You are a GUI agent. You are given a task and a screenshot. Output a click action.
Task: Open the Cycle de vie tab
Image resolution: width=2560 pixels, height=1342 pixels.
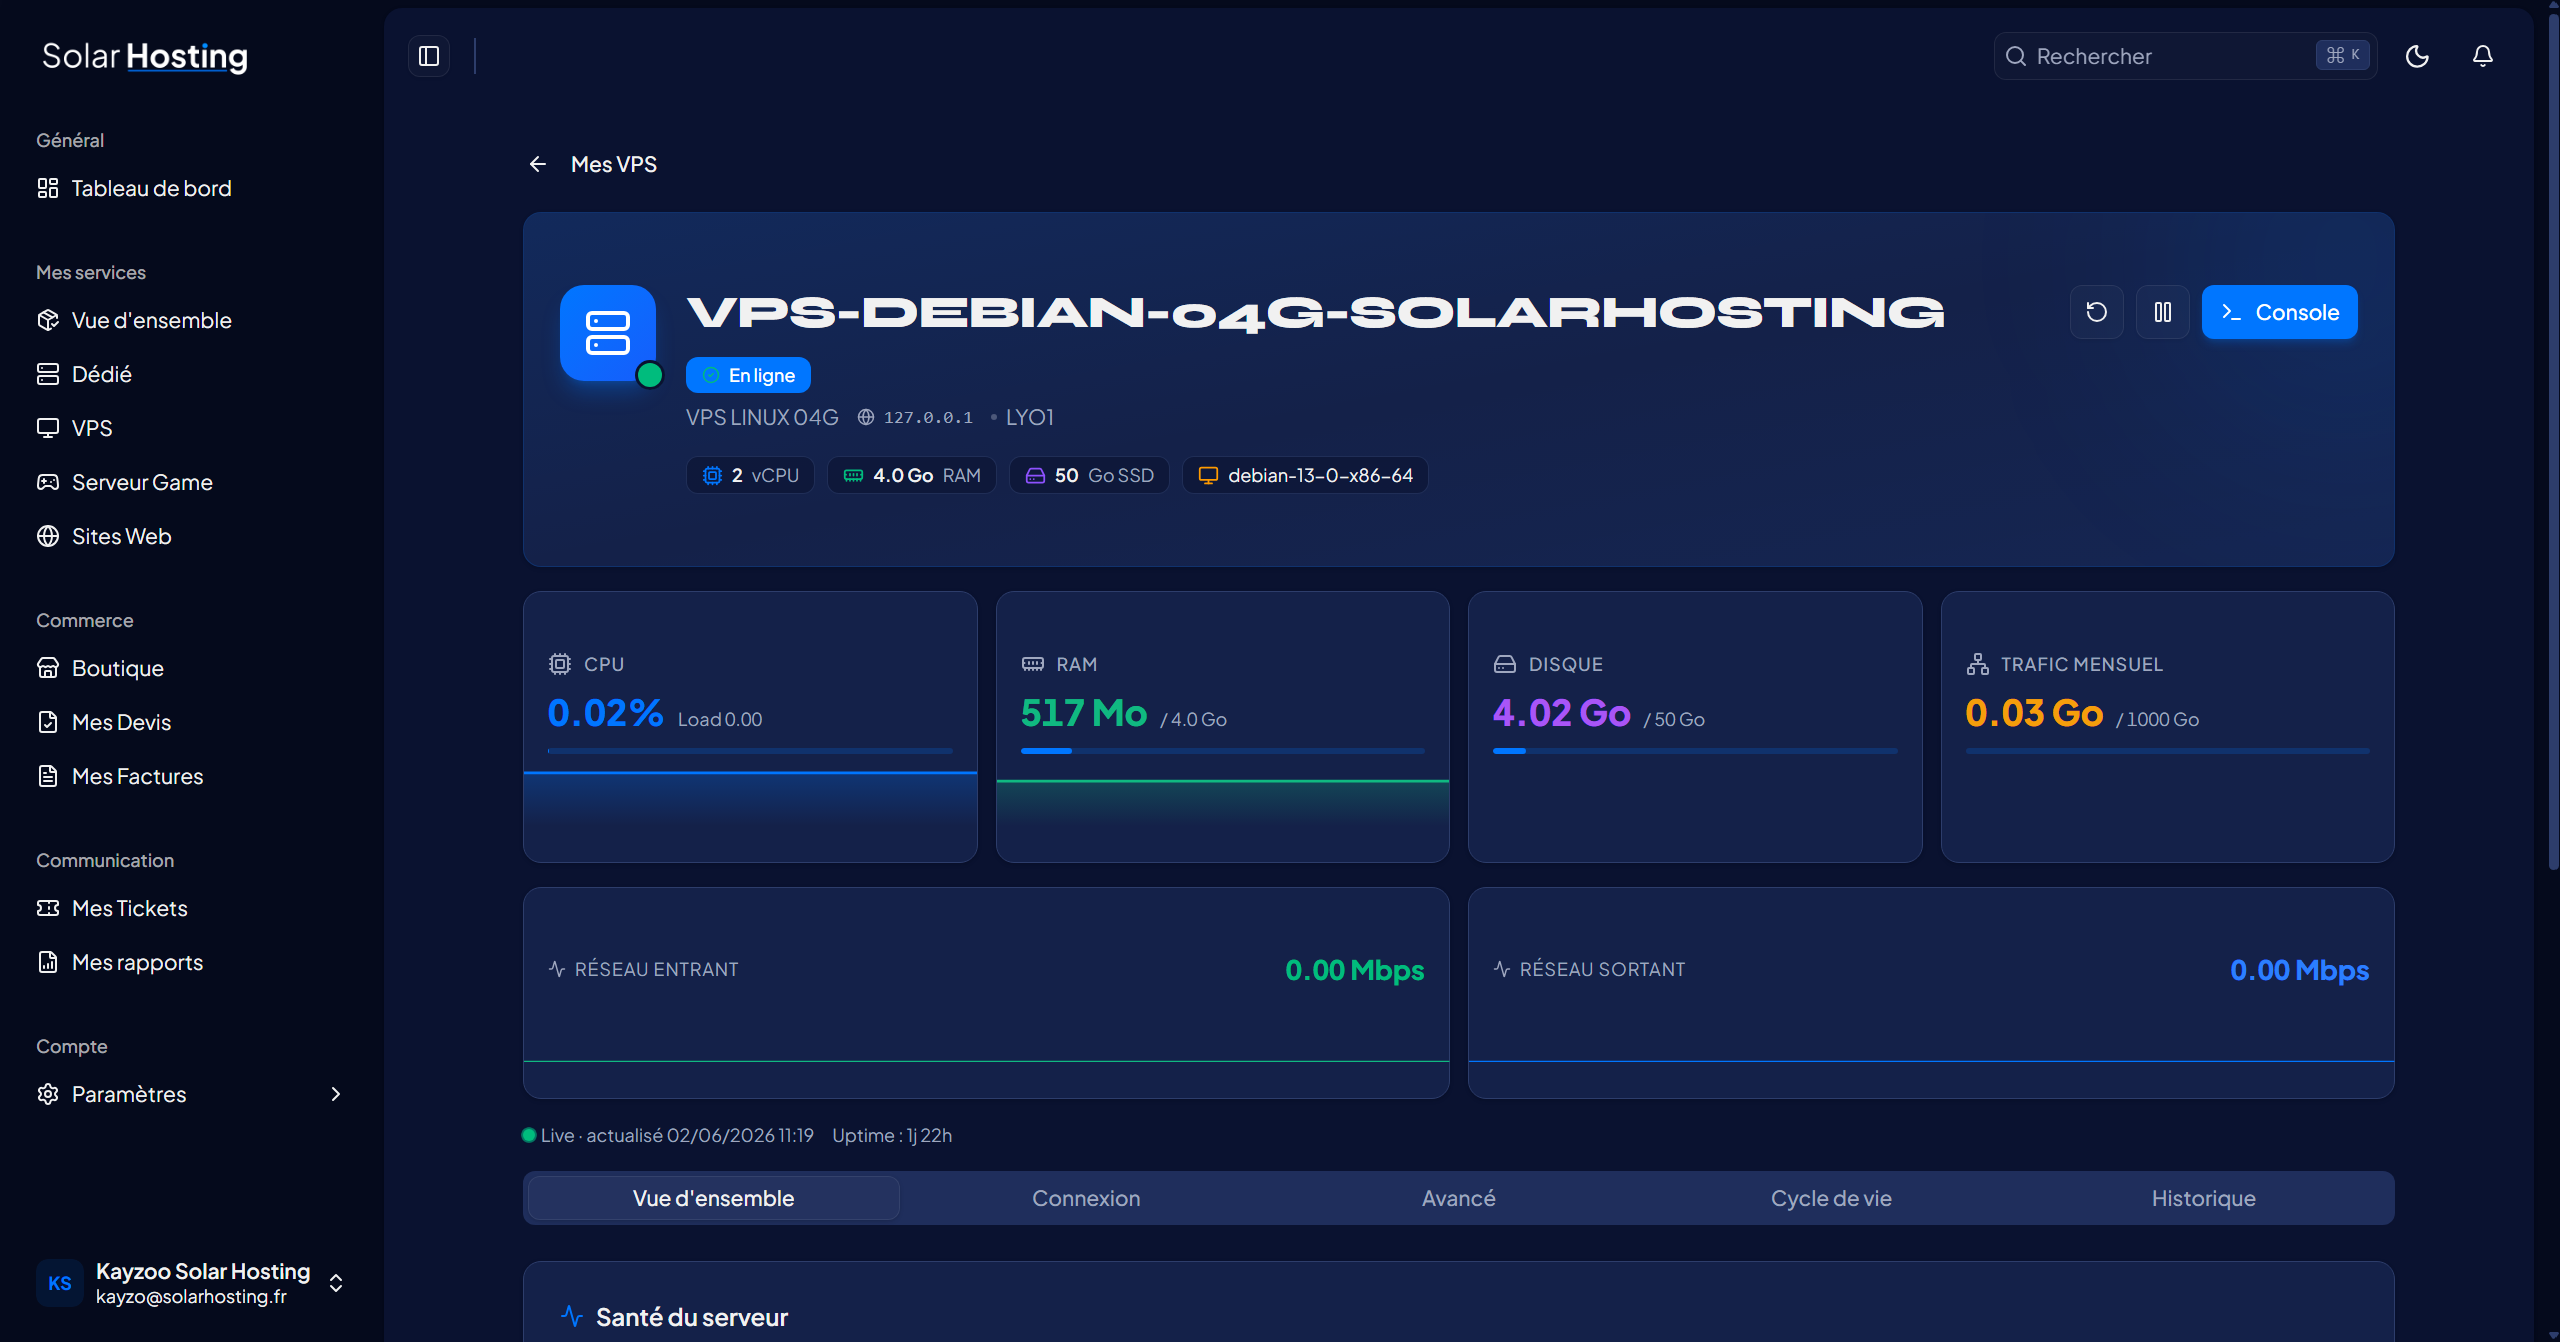tap(1831, 1198)
